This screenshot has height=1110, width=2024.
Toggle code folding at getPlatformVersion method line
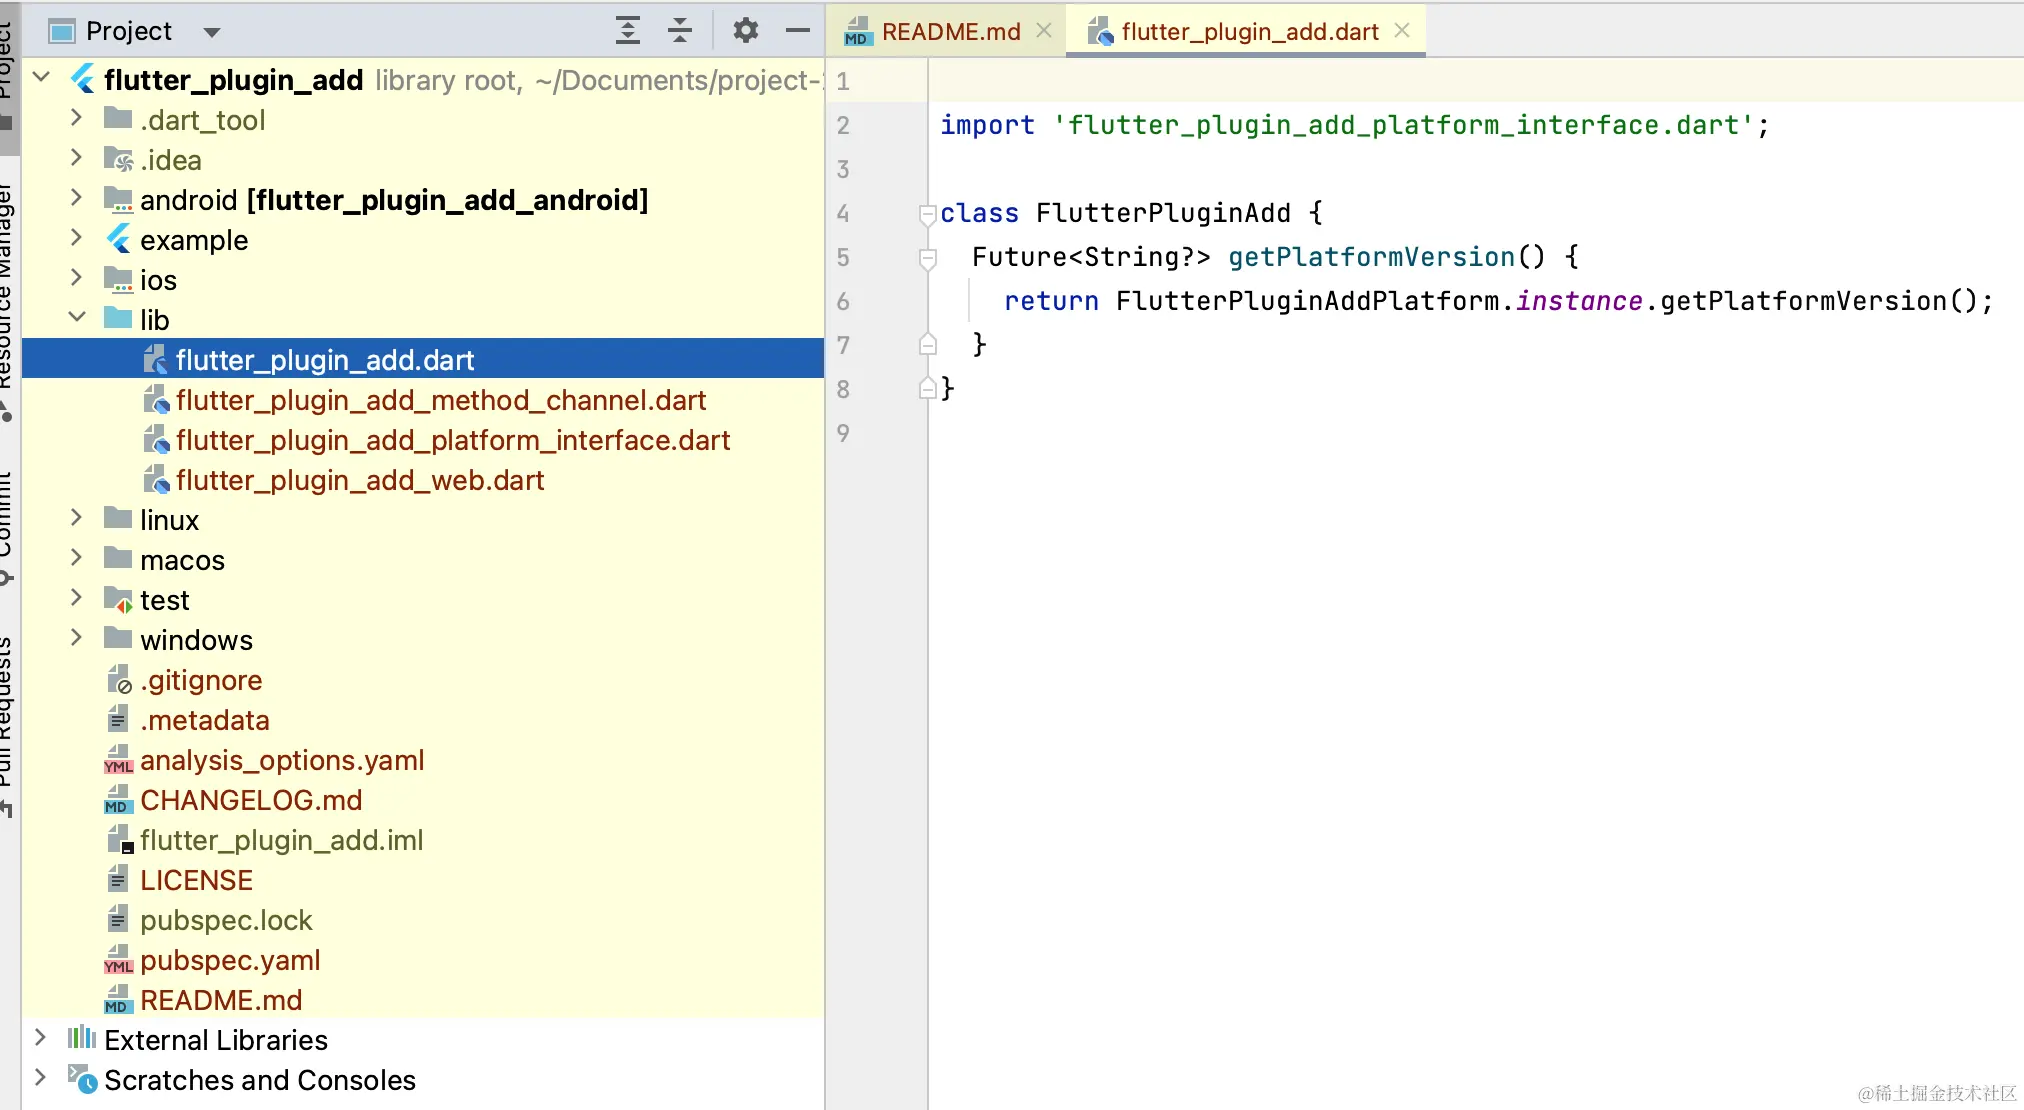click(x=927, y=258)
